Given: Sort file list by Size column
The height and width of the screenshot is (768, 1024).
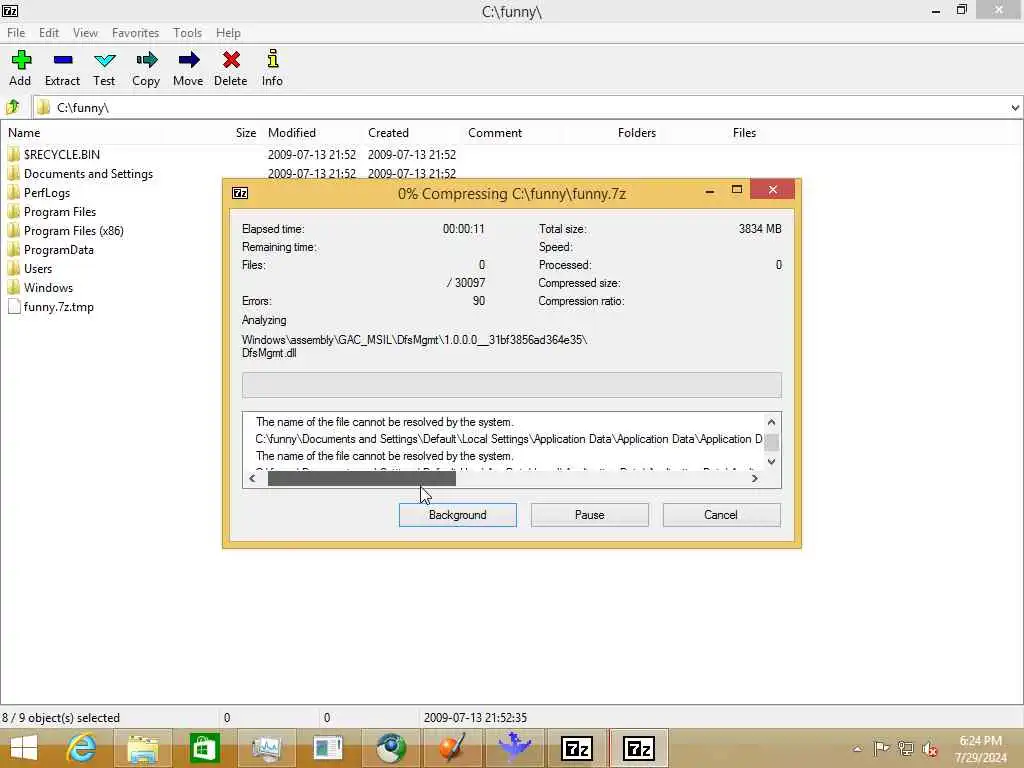Looking at the screenshot, I should click(x=246, y=133).
